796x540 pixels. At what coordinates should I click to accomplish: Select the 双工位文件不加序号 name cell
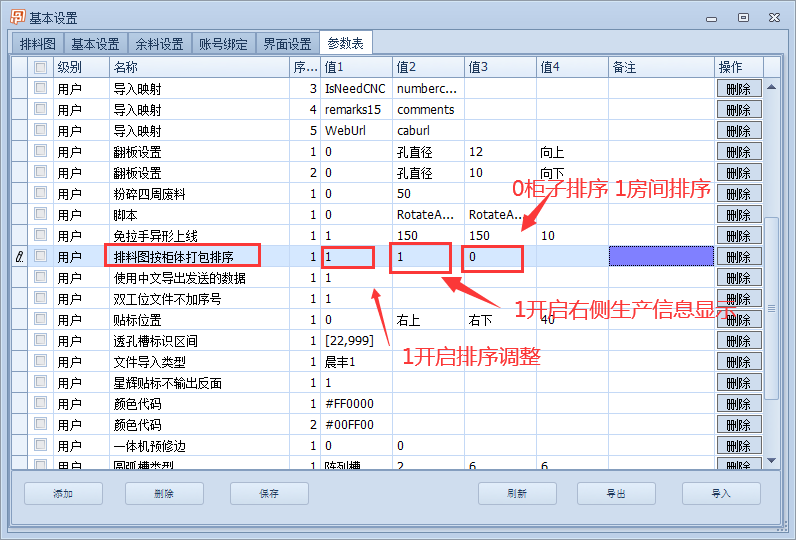[200, 299]
